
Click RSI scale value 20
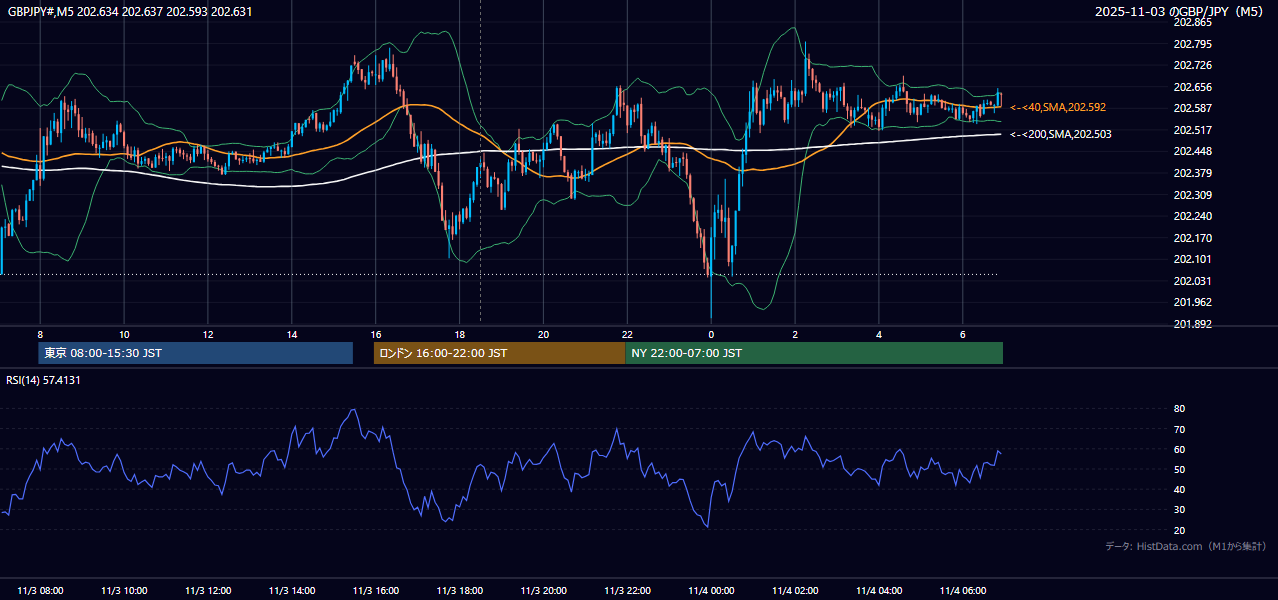1179,530
